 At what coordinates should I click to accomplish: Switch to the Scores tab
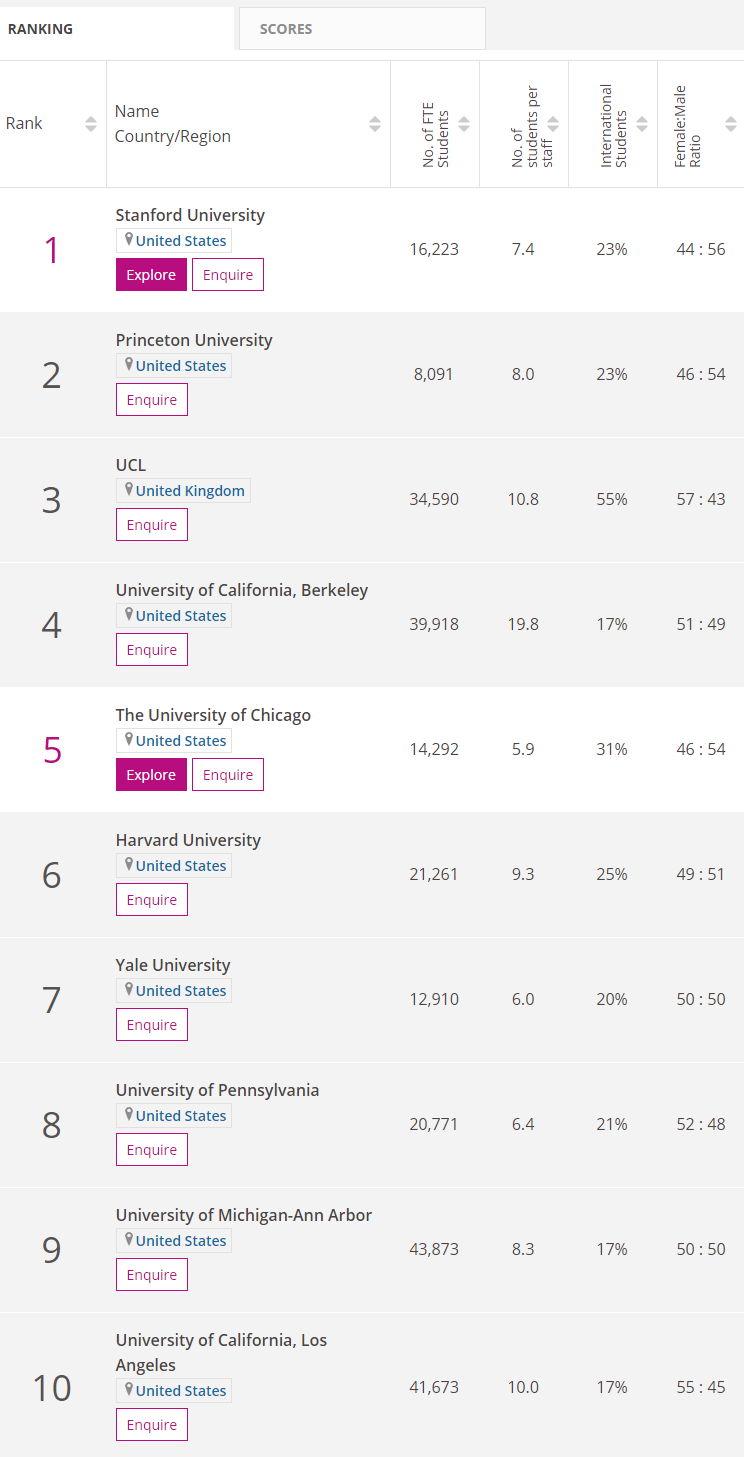pyautogui.click(x=286, y=29)
